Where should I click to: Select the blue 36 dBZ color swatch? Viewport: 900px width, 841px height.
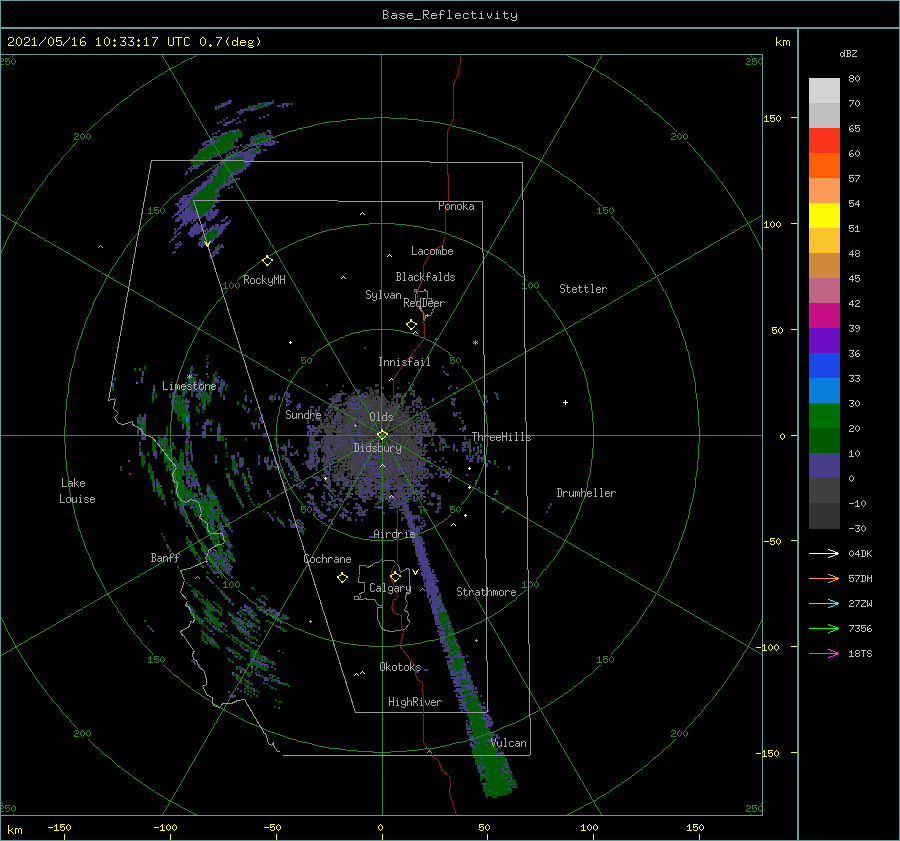(824, 366)
